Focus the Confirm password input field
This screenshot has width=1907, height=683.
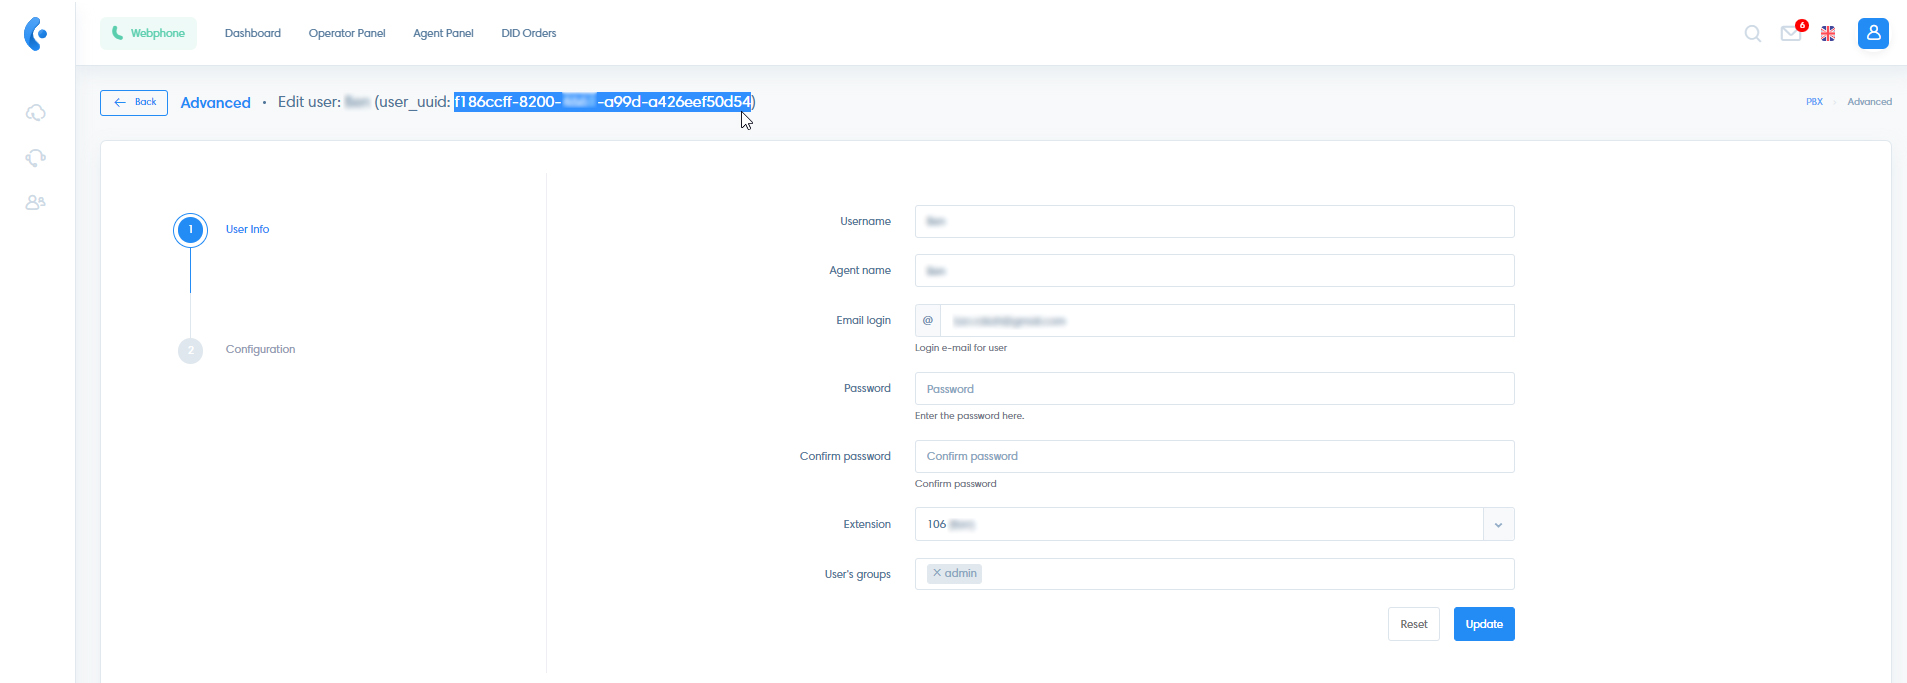(1214, 457)
